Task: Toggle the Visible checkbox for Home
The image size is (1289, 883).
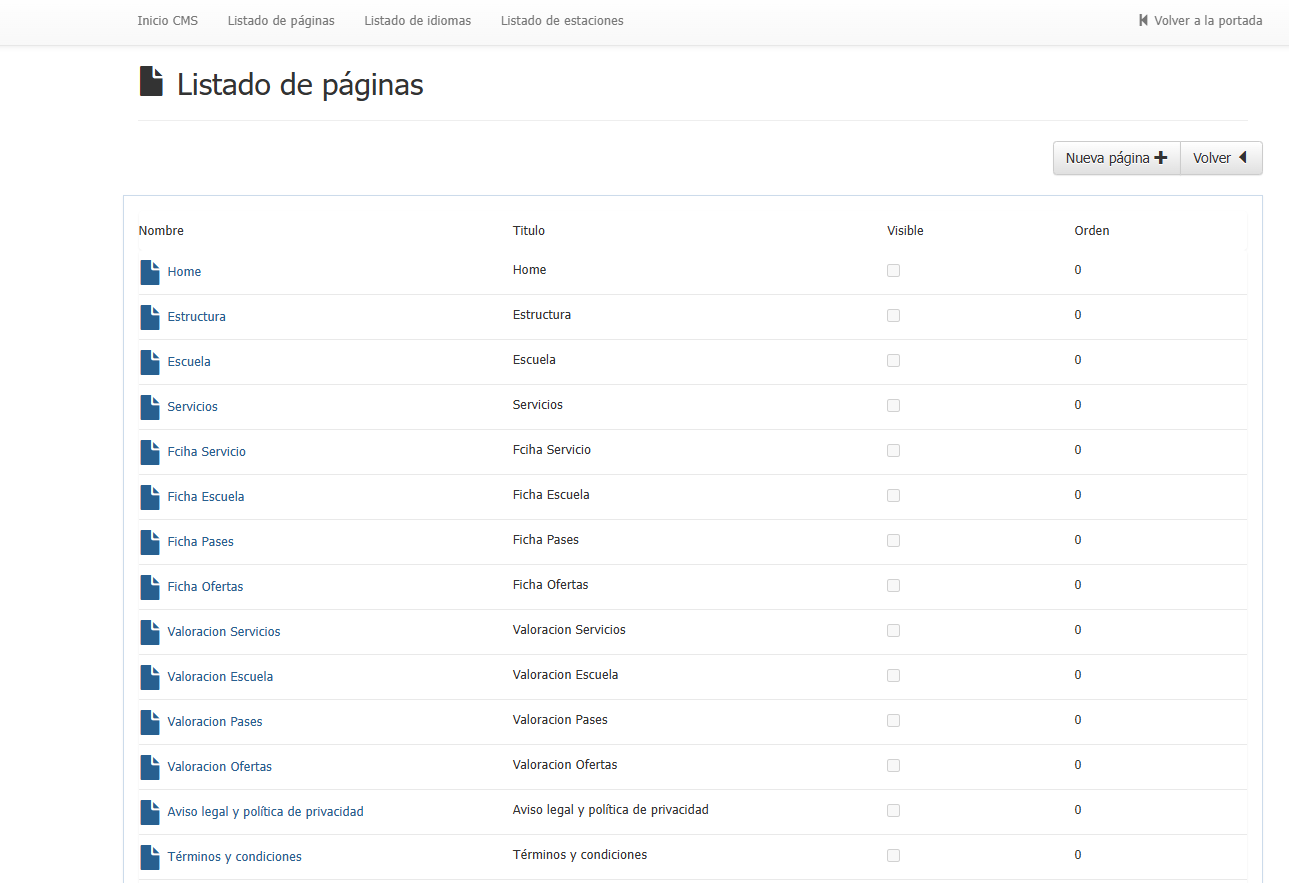Action: [893, 271]
